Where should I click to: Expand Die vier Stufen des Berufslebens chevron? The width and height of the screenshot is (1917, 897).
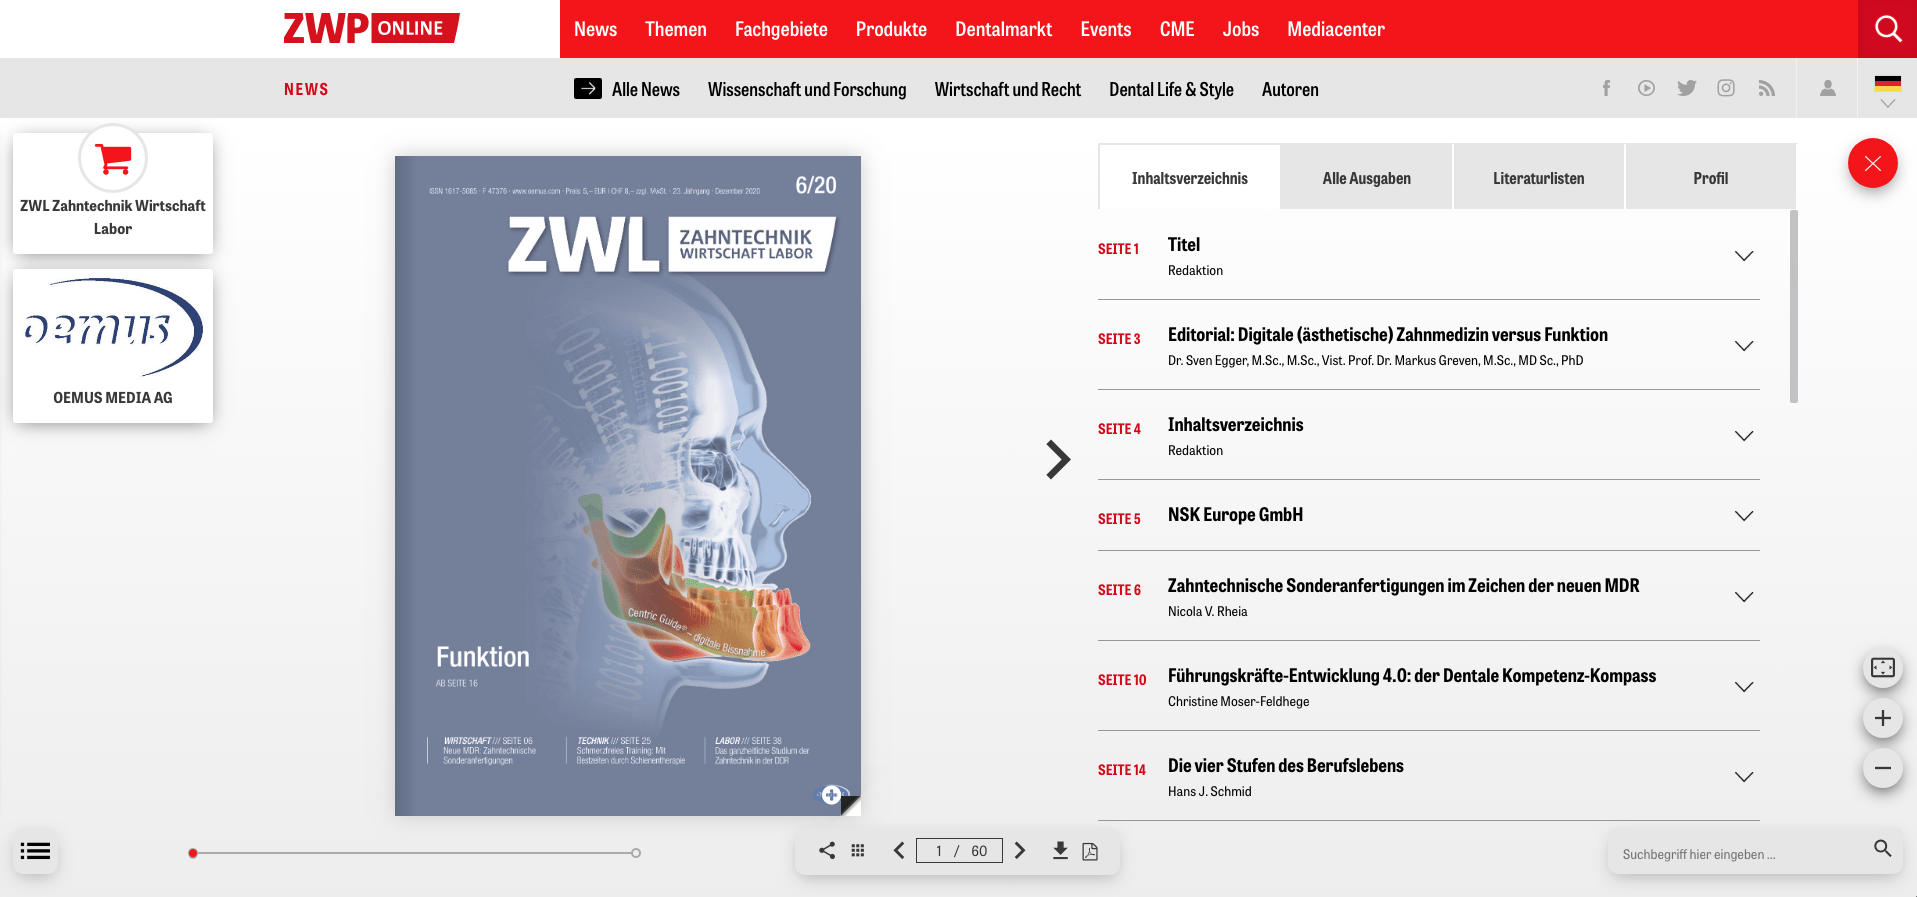[1744, 777]
